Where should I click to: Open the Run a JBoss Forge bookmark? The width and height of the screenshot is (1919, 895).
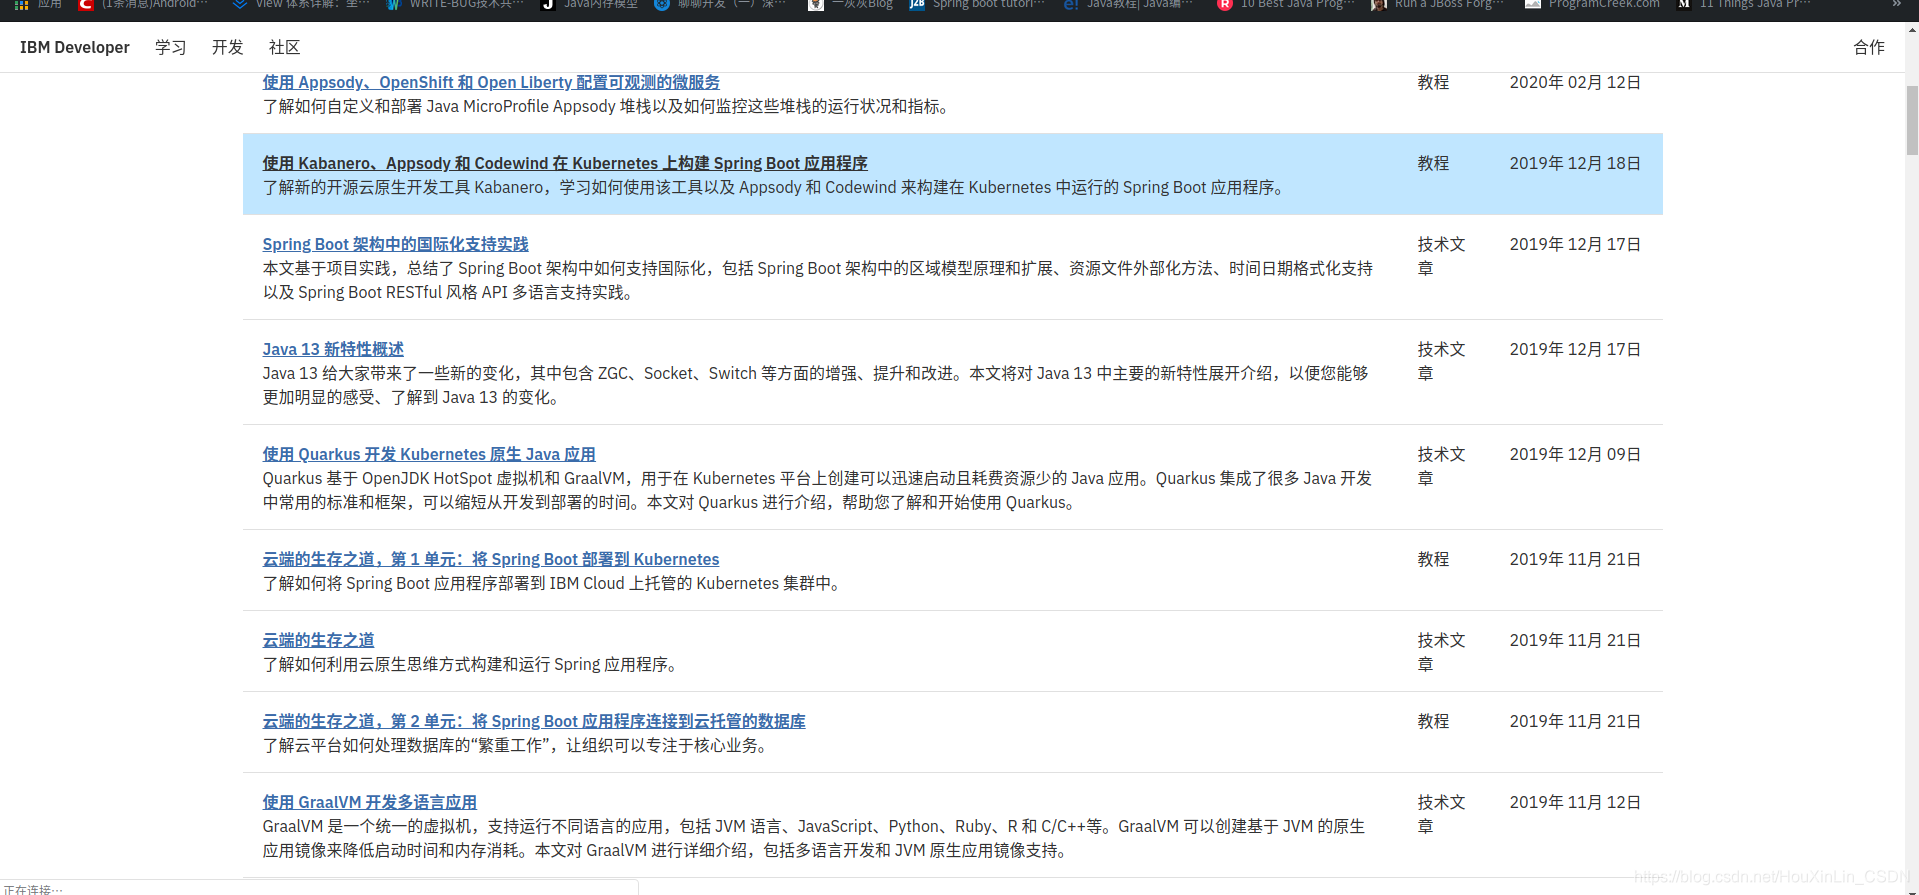[1437, 4]
